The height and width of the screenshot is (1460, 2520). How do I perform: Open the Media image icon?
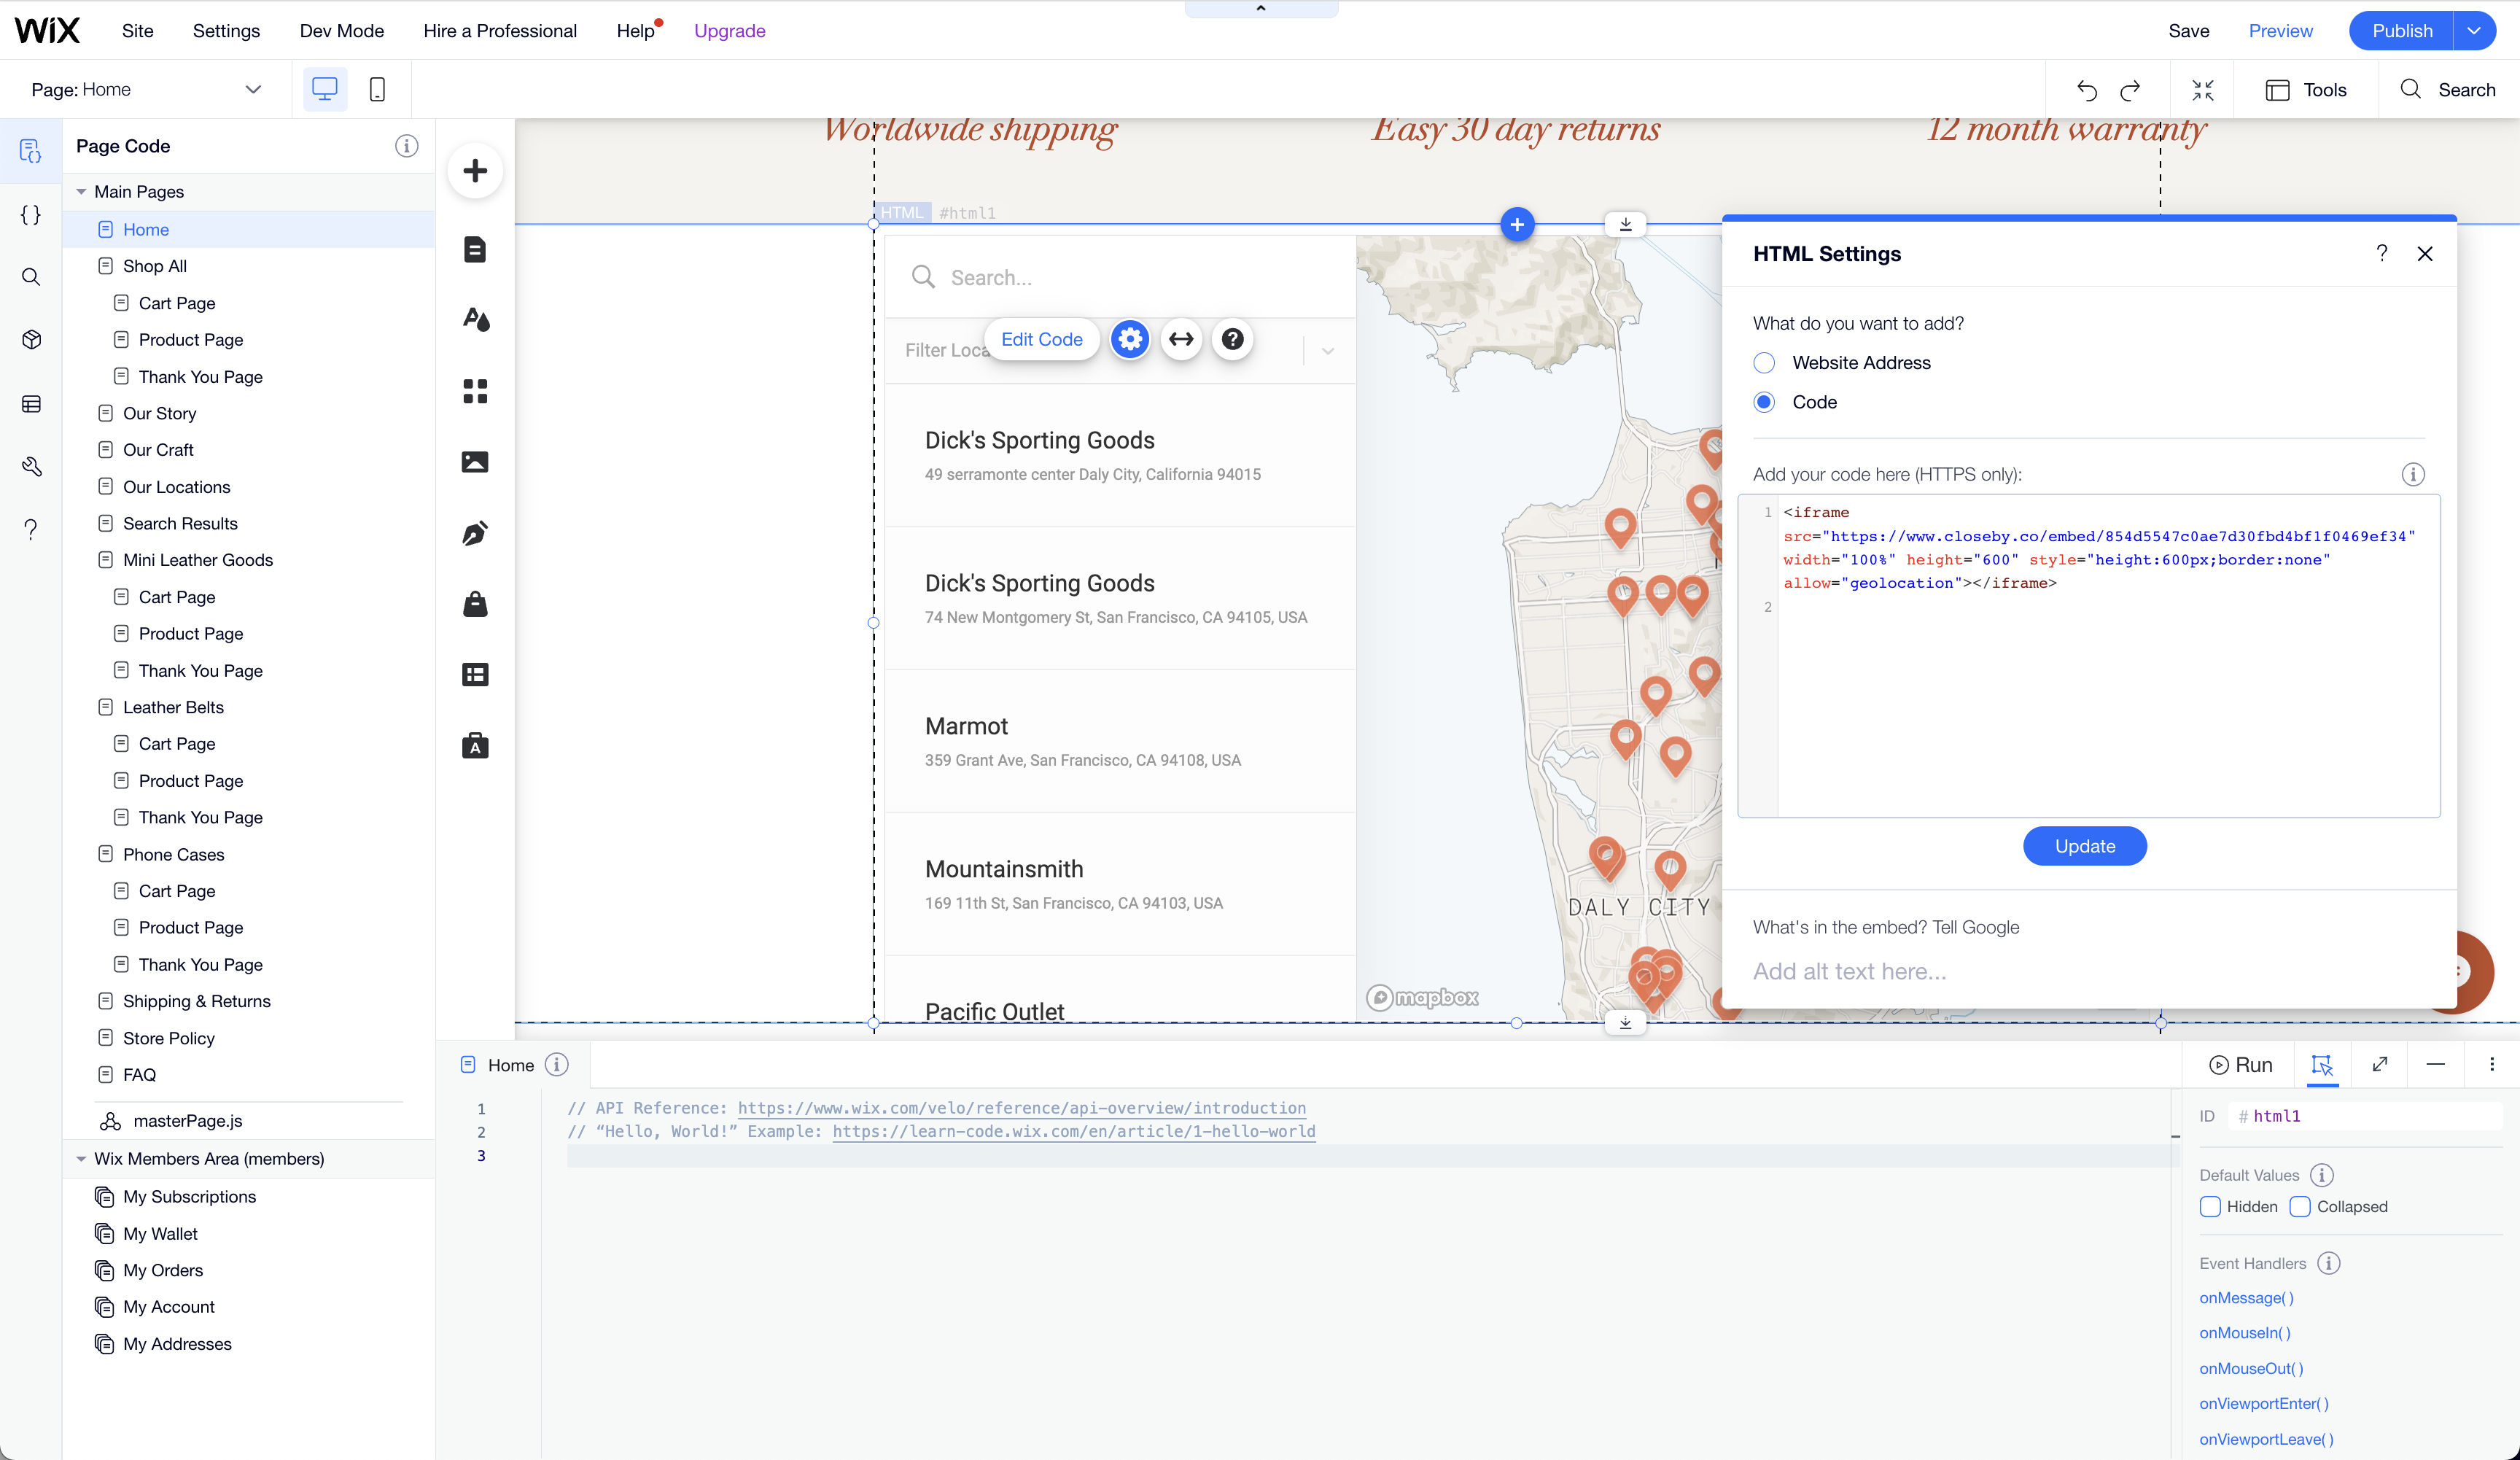coord(475,462)
